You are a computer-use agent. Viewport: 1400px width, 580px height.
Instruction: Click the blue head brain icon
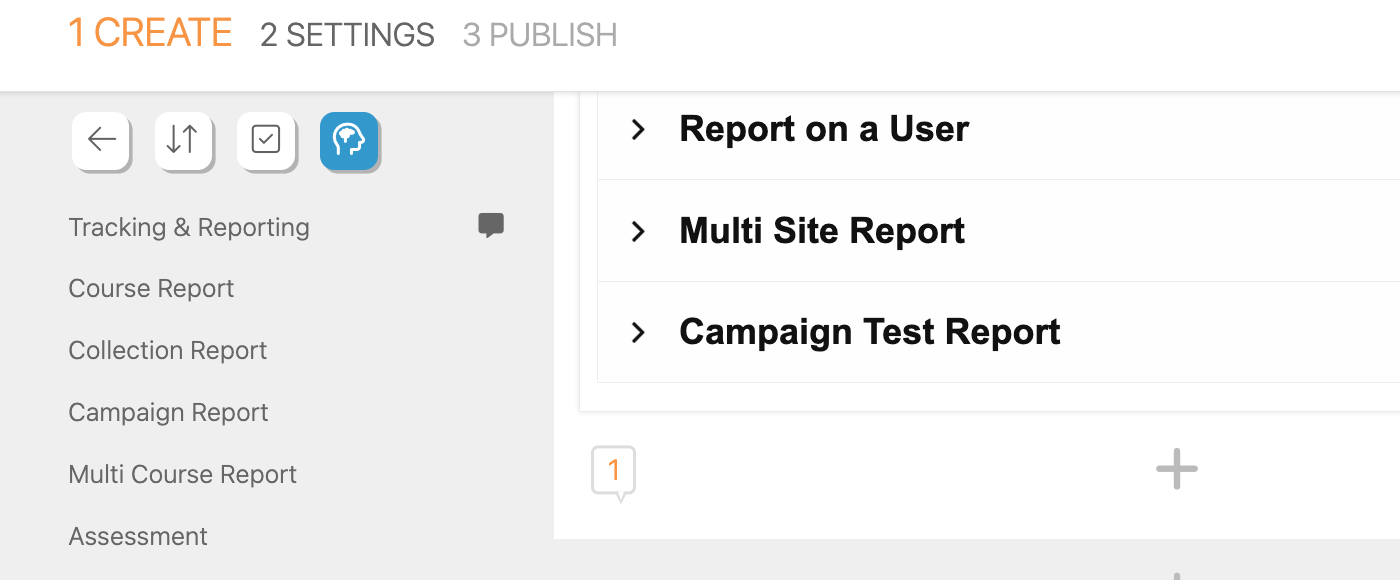349,140
